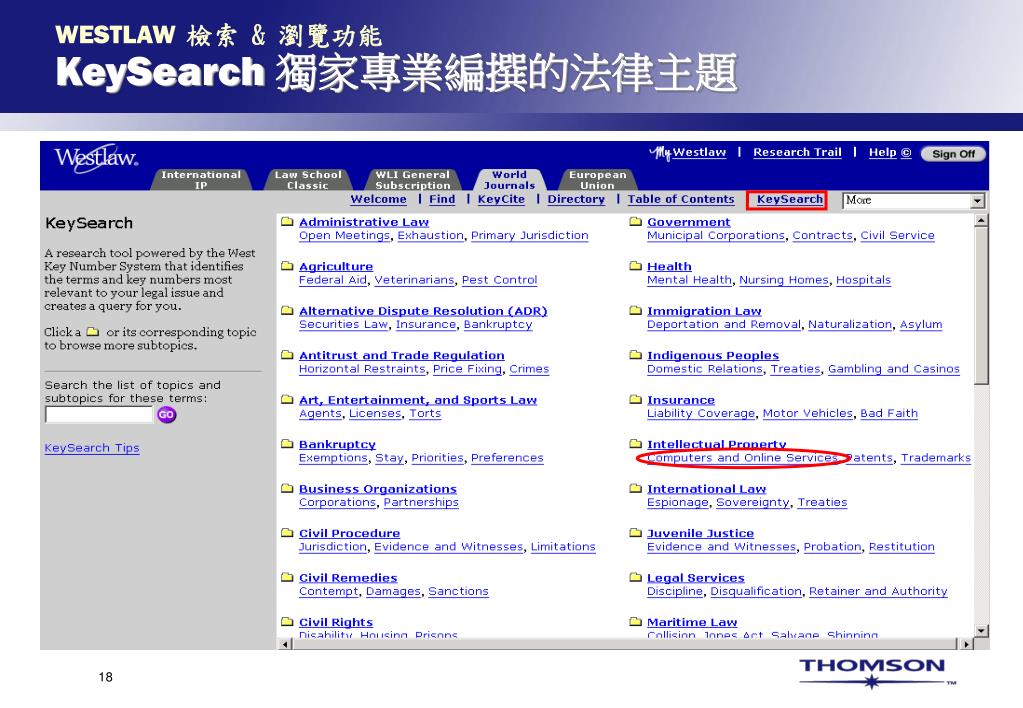Image resolution: width=1023 pixels, height=708 pixels.
Task: Select the World Journals tab
Action: (x=510, y=179)
